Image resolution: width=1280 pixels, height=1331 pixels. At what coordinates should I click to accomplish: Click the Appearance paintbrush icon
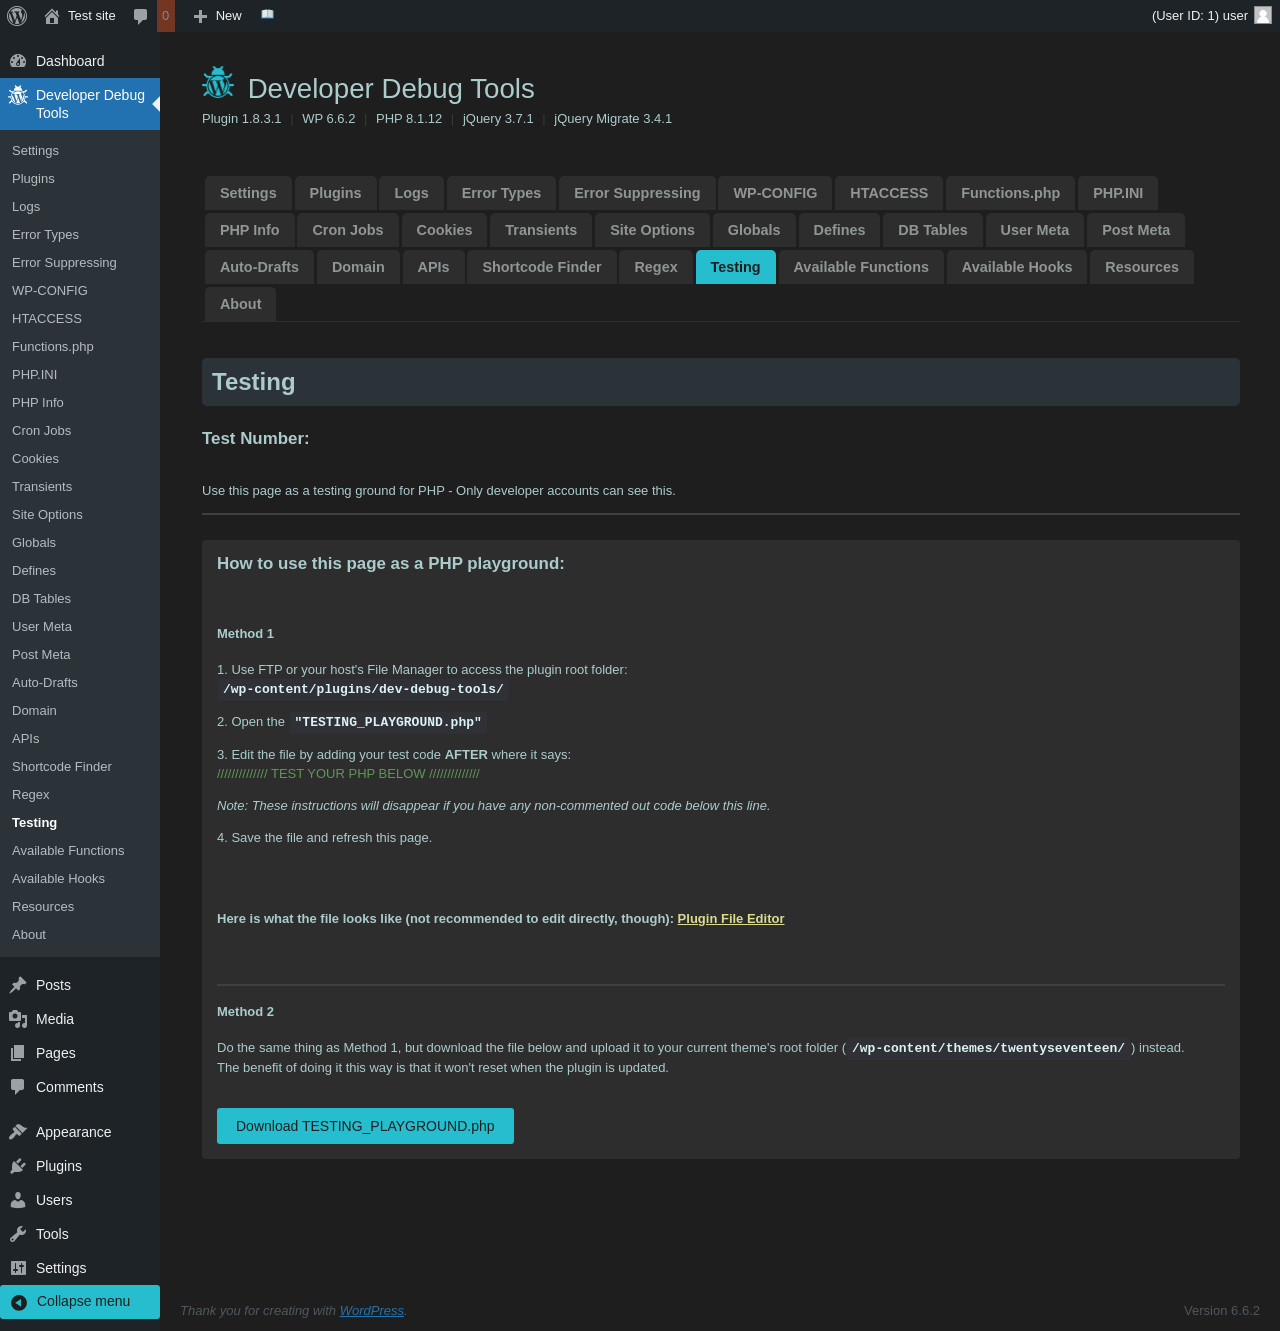18,1132
